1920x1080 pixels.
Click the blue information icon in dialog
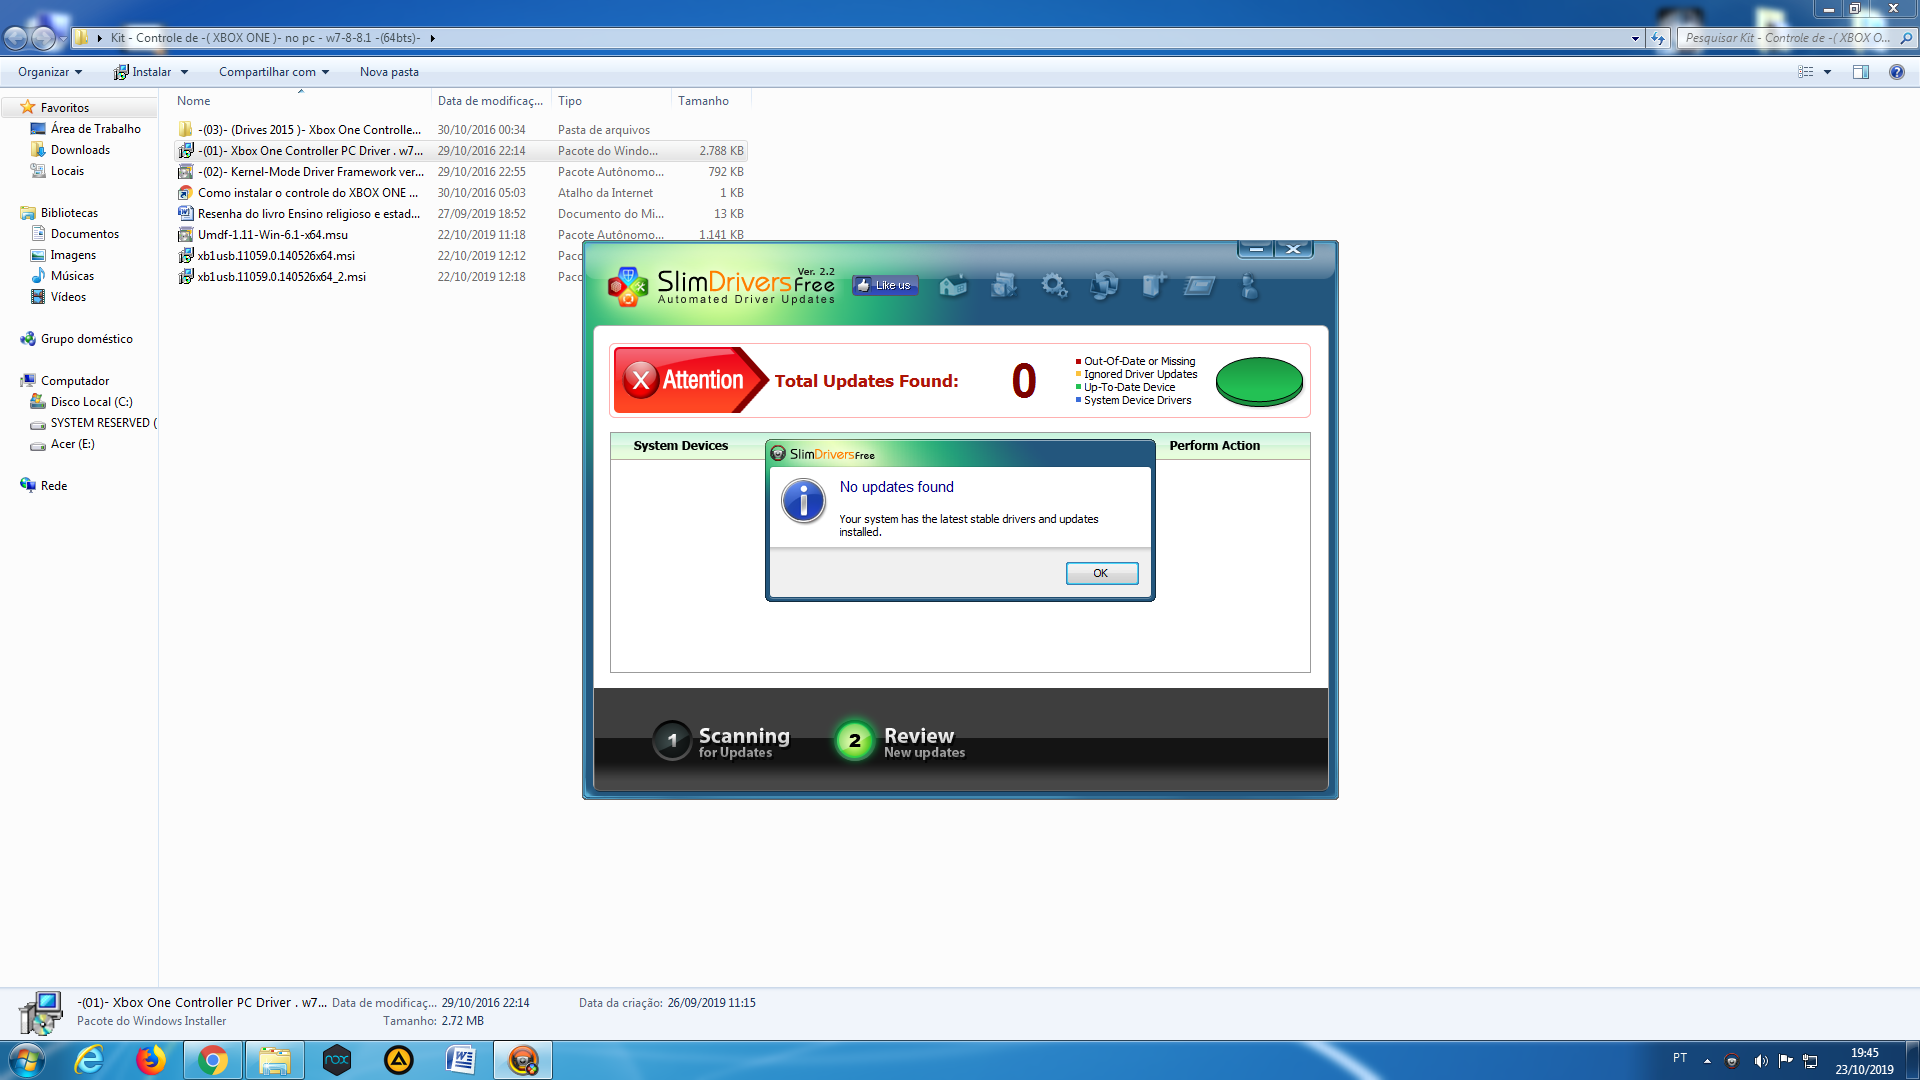(803, 500)
